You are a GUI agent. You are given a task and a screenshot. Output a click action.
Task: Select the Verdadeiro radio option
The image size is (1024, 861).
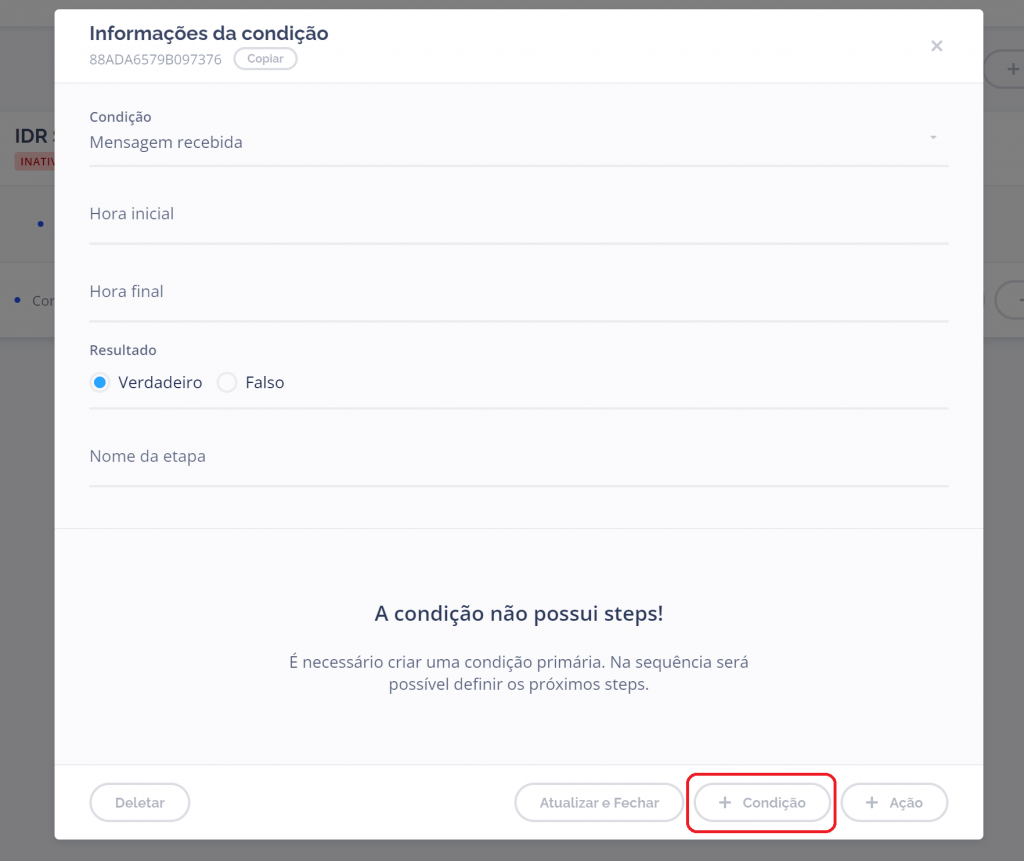(x=100, y=383)
